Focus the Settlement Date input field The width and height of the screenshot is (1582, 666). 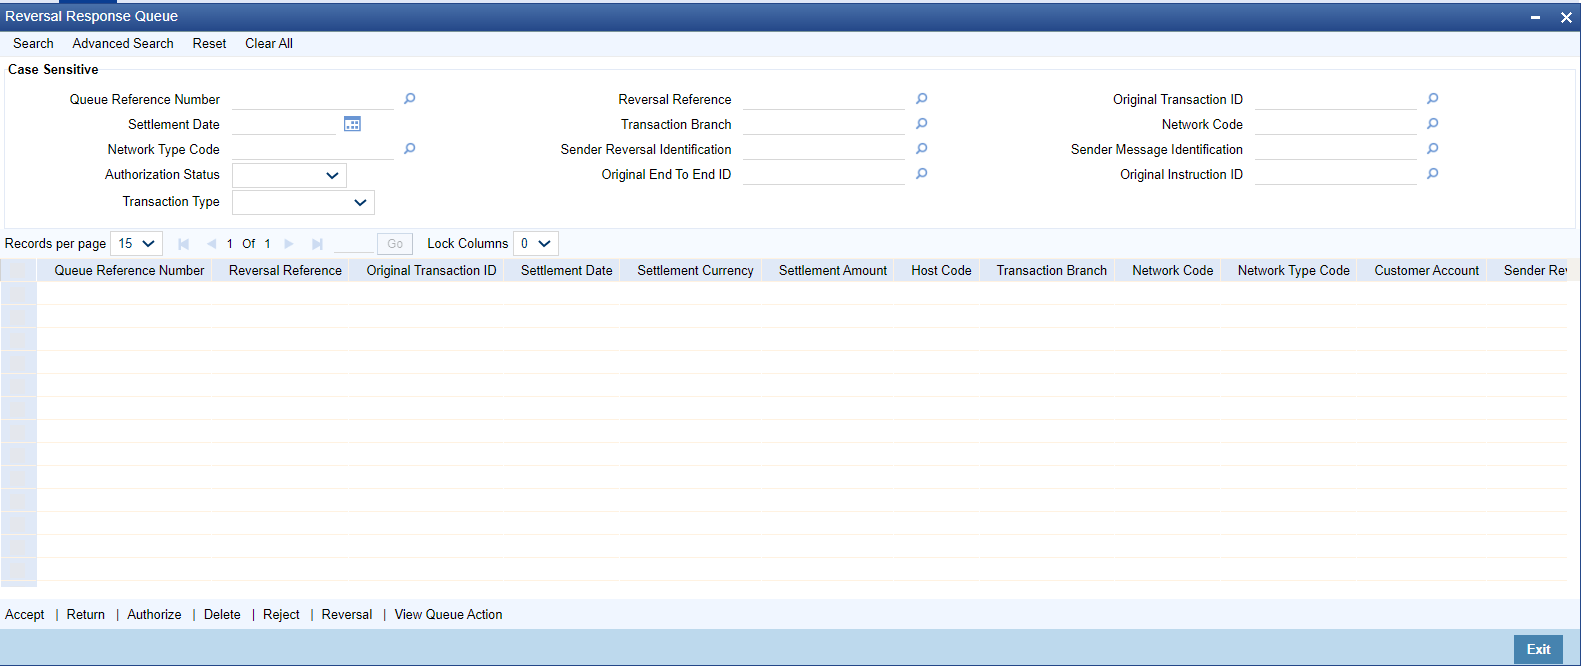point(284,124)
